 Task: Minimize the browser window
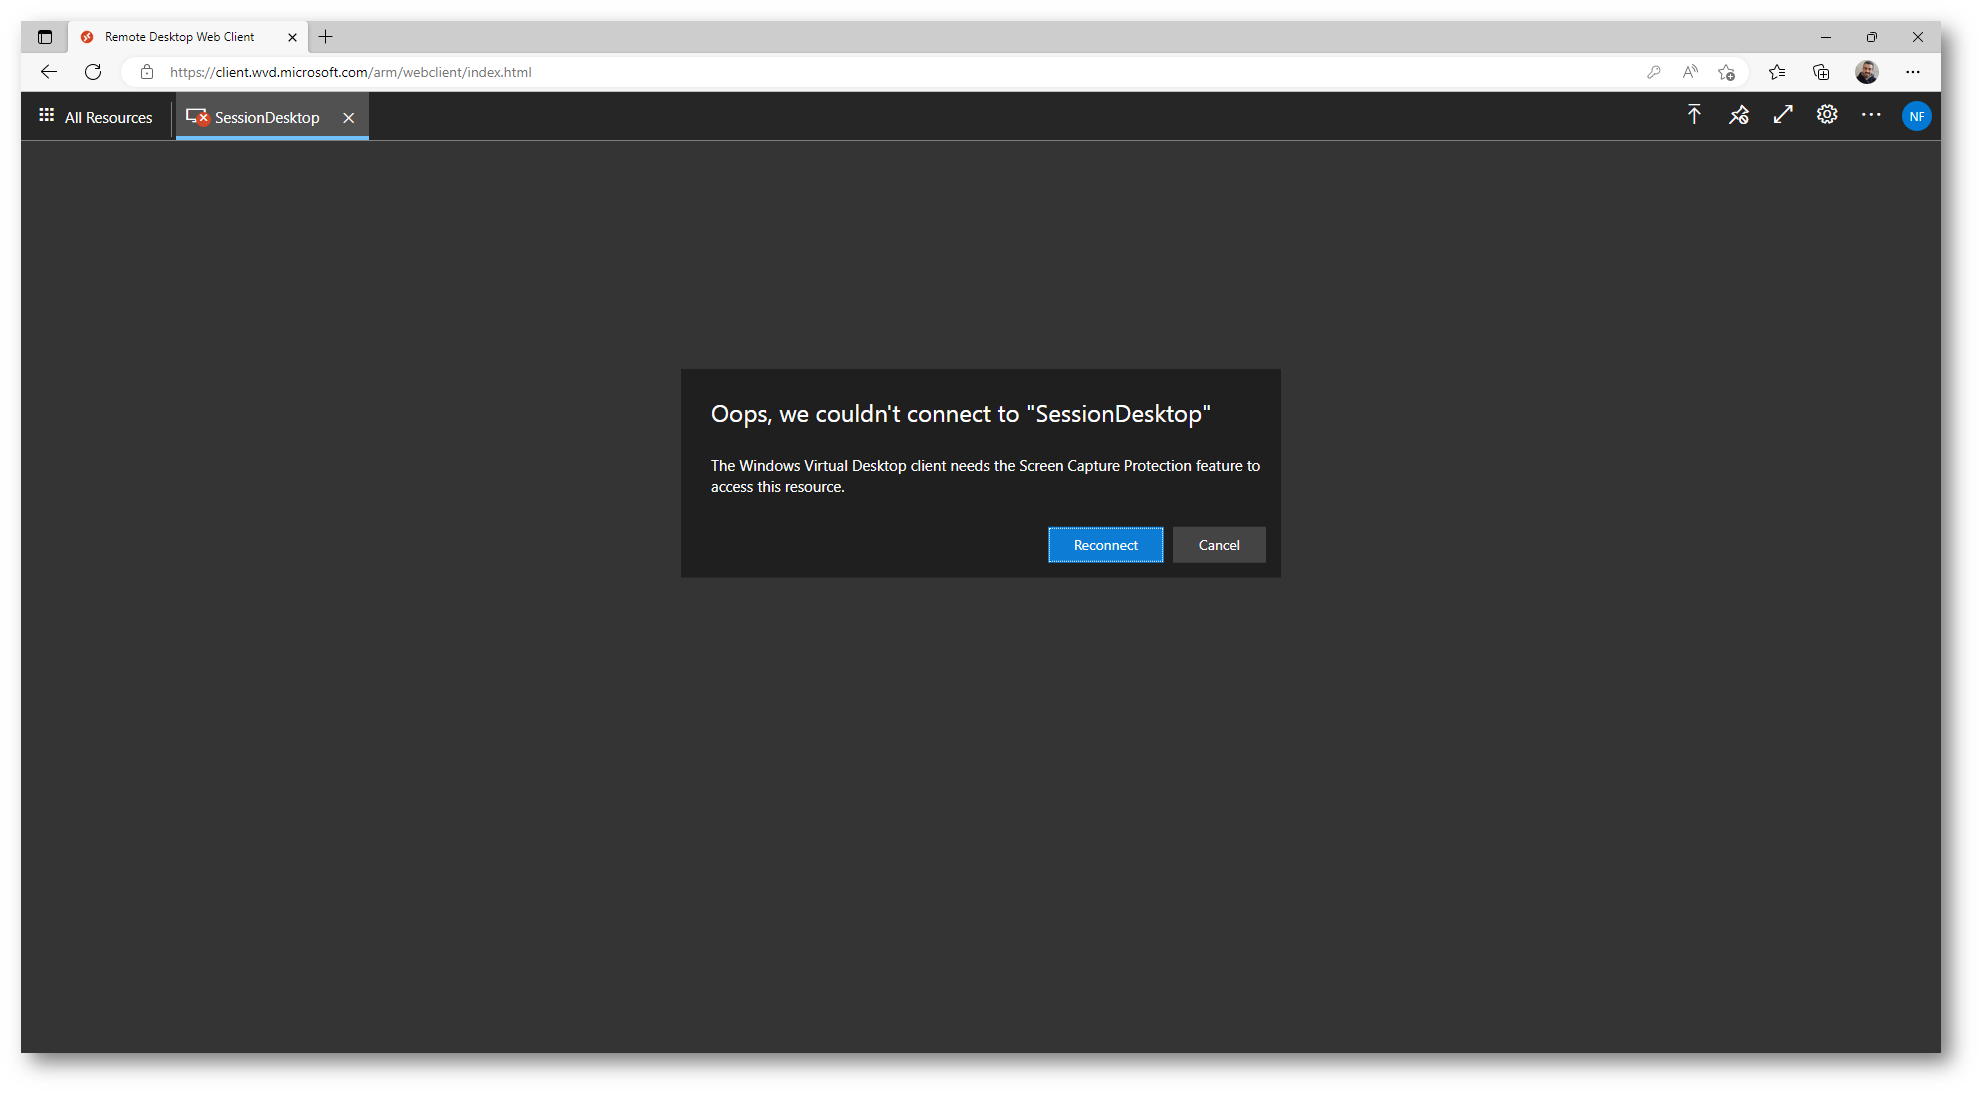(x=1825, y=37)
